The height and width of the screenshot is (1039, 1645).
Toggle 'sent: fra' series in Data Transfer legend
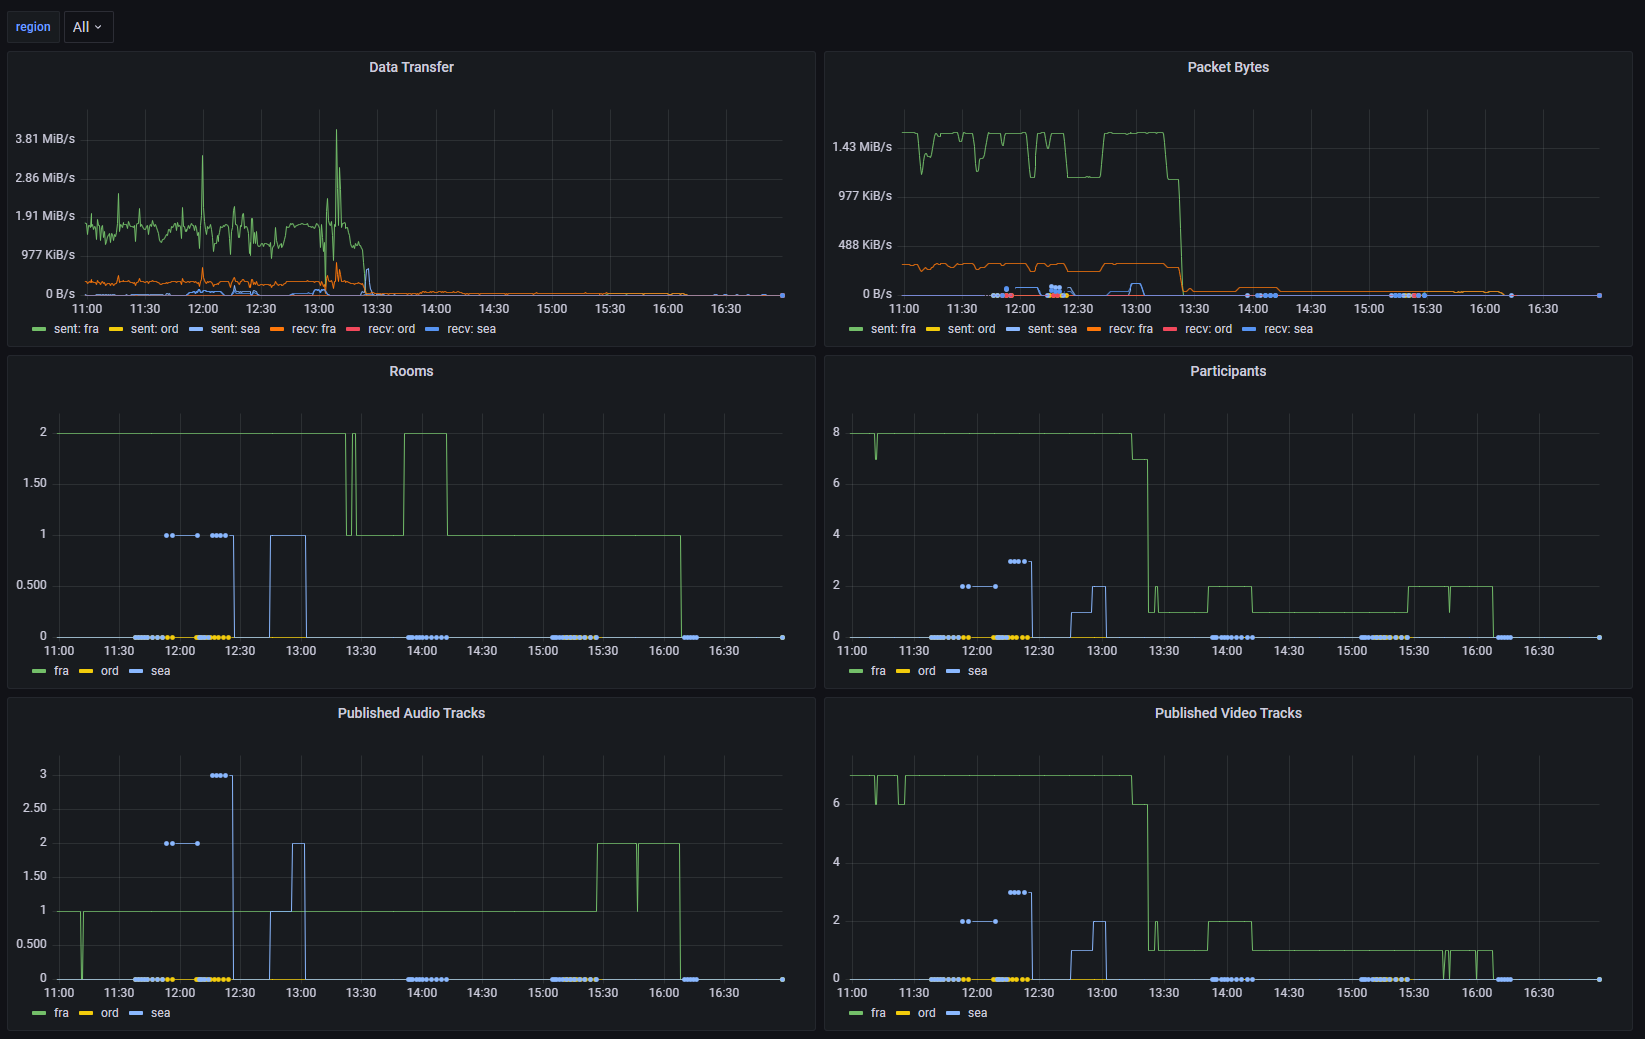[x=76, y=329]
